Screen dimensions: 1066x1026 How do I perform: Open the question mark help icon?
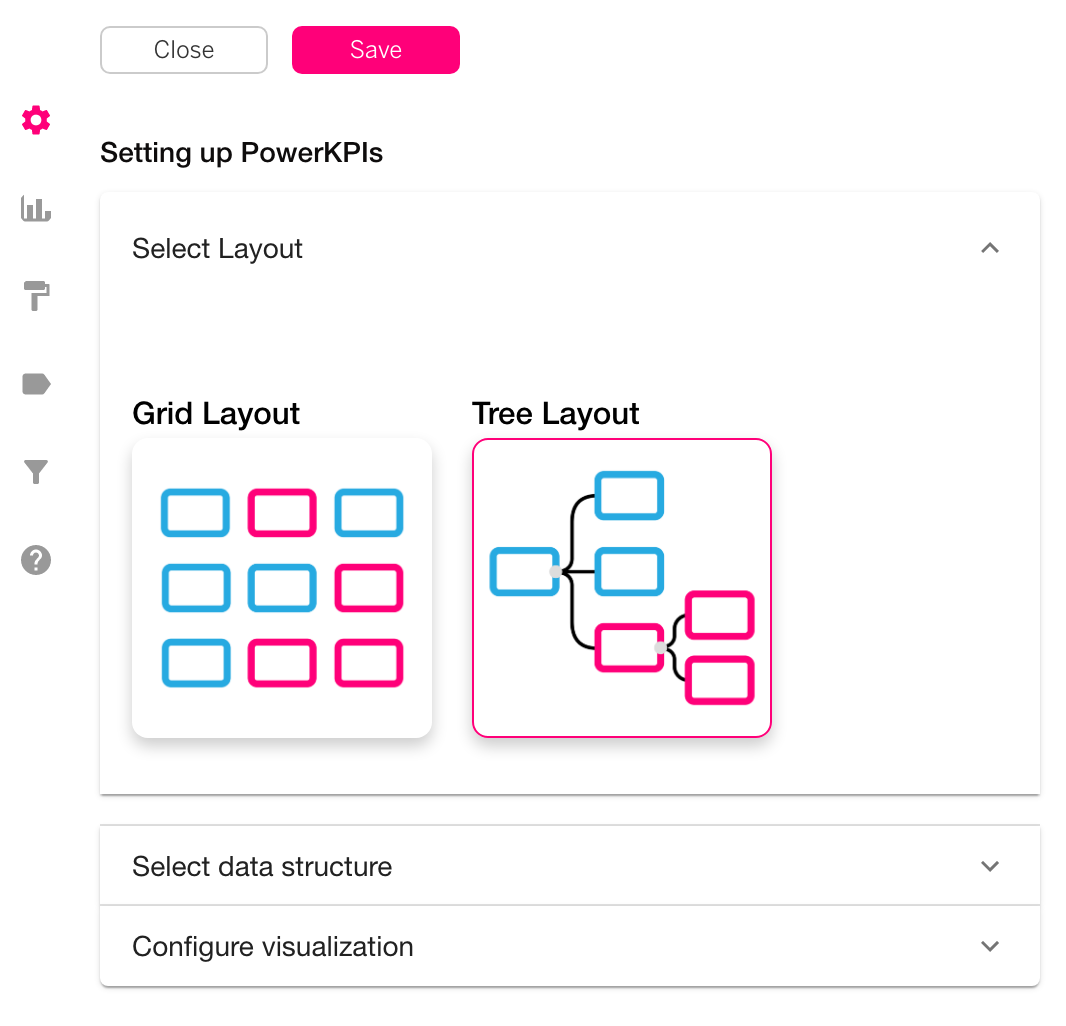tap(36, 560)
